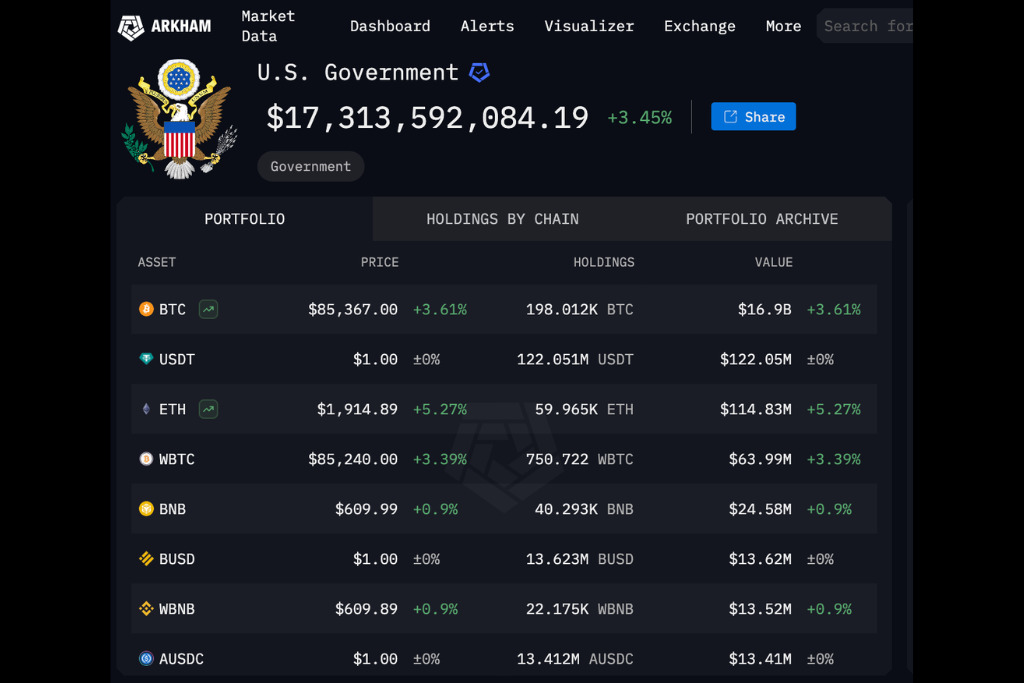Click the 122.051M USDT holdings
Viewport: 1024px width, 683px height.
(575, 359)
